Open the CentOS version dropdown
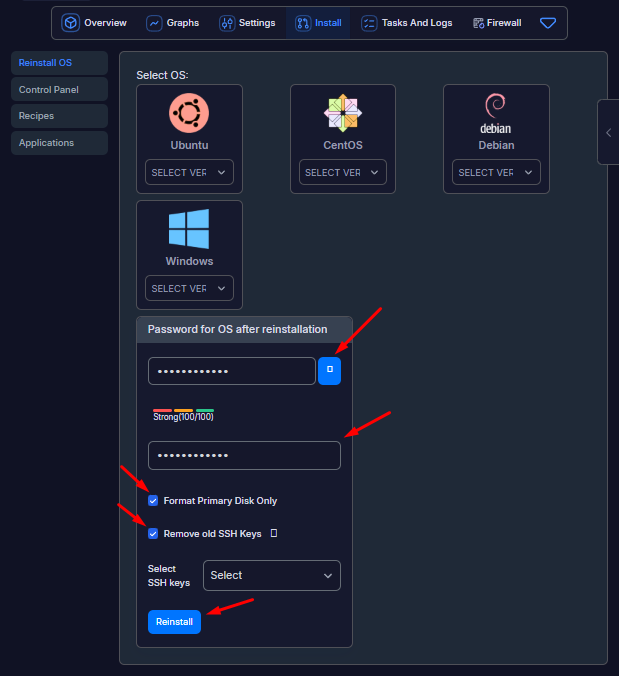This screenshot has width=619, height=676. (x=343, y=172)
